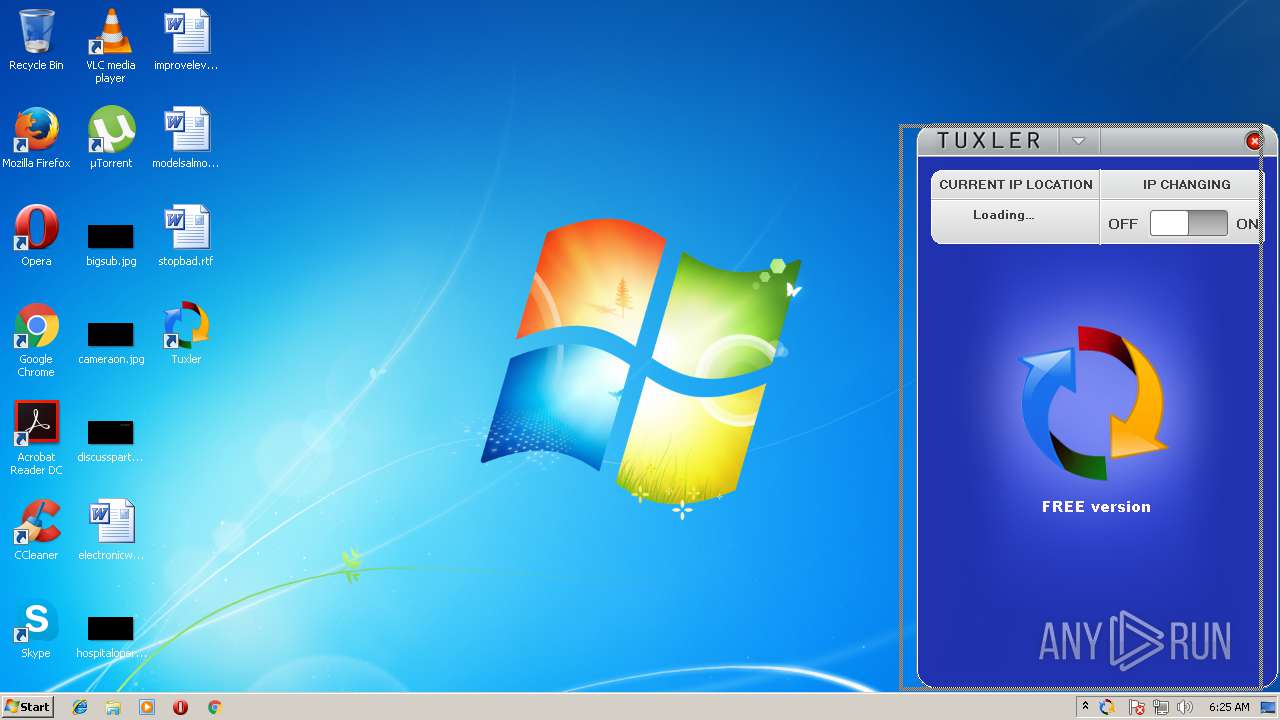Open Internet Explorer from taskbar
Screen dimensions: 1280x720
(x=80, y=707)
